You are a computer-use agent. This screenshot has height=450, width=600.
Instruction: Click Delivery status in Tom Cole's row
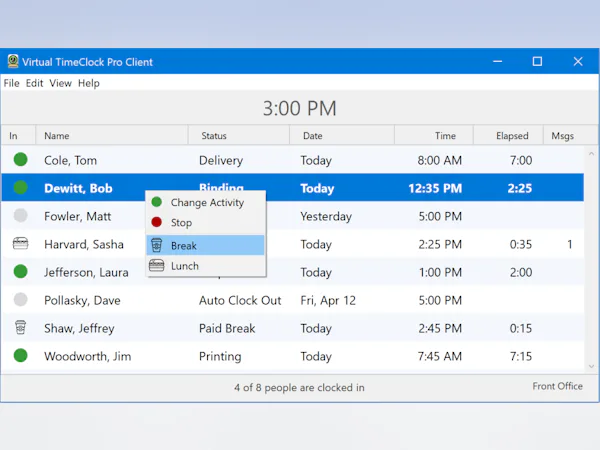coord(221,160)
